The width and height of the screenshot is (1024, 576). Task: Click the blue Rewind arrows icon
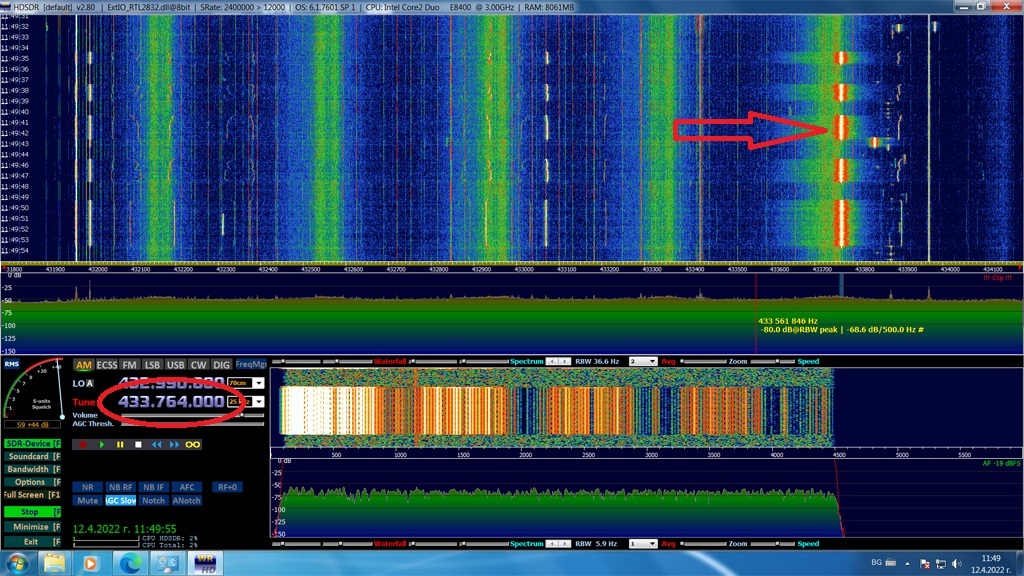pos(156,444)
